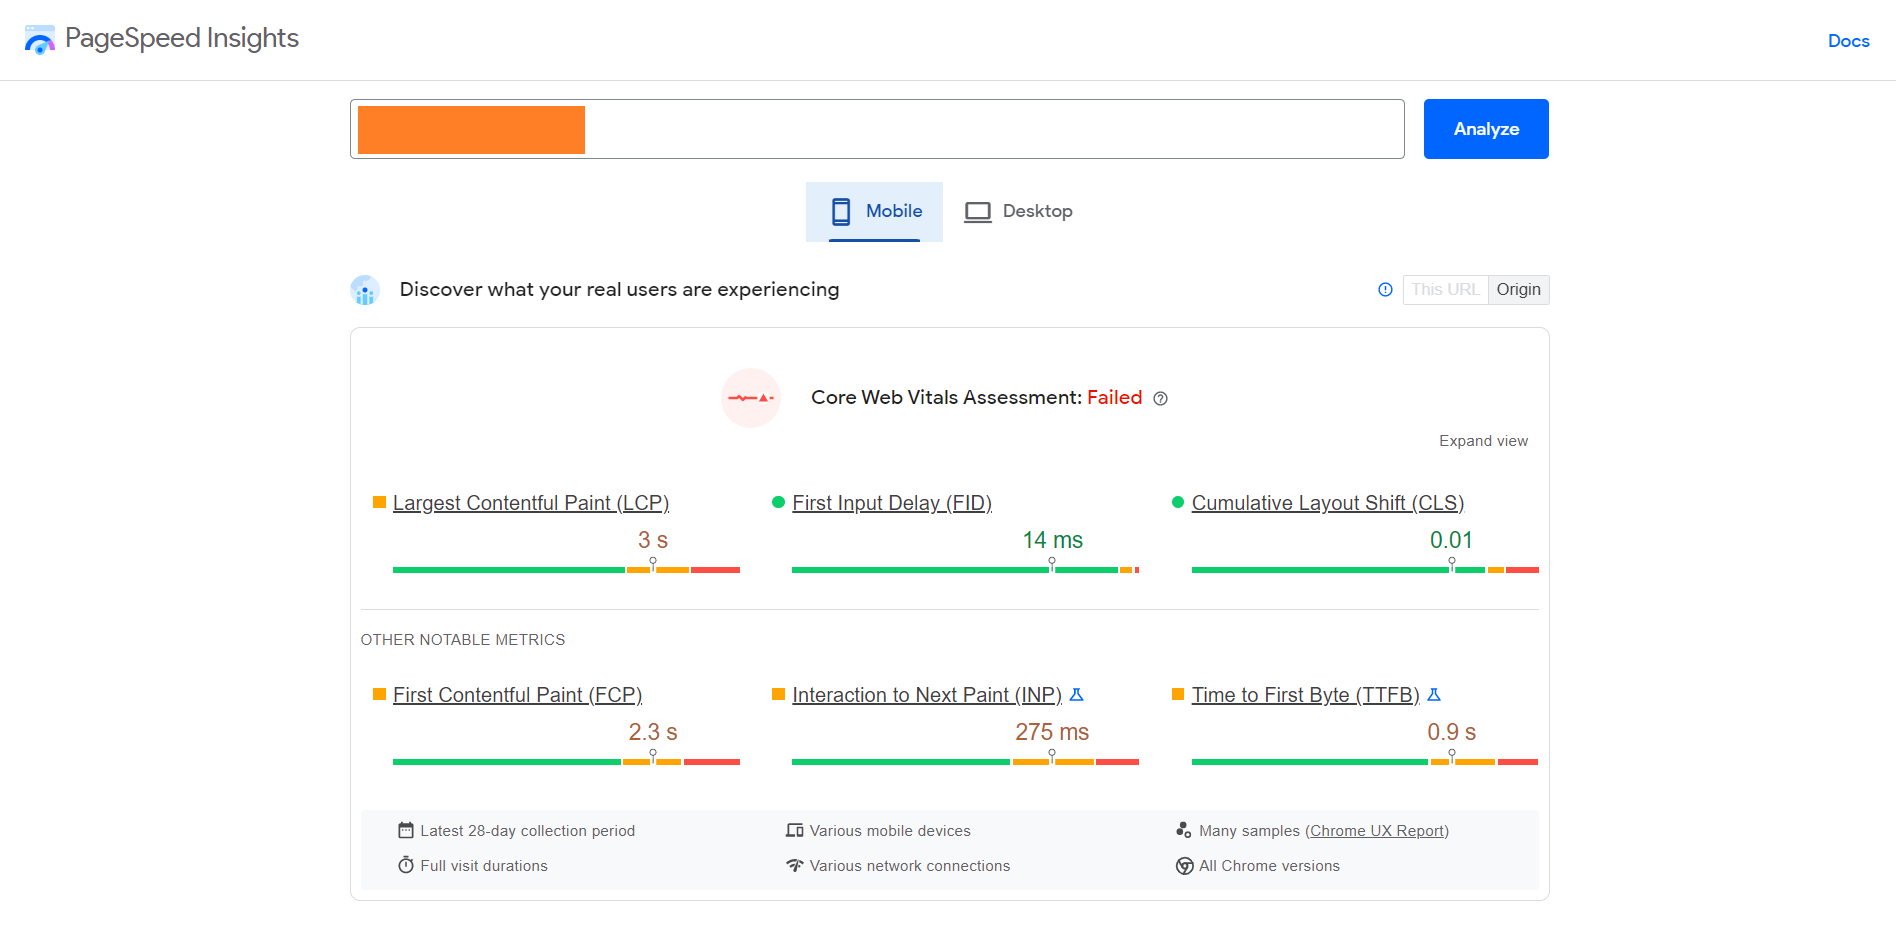The image size is (1896, 930).
Task: Switch to the Desktop tab
Action: coord(1018,211)
